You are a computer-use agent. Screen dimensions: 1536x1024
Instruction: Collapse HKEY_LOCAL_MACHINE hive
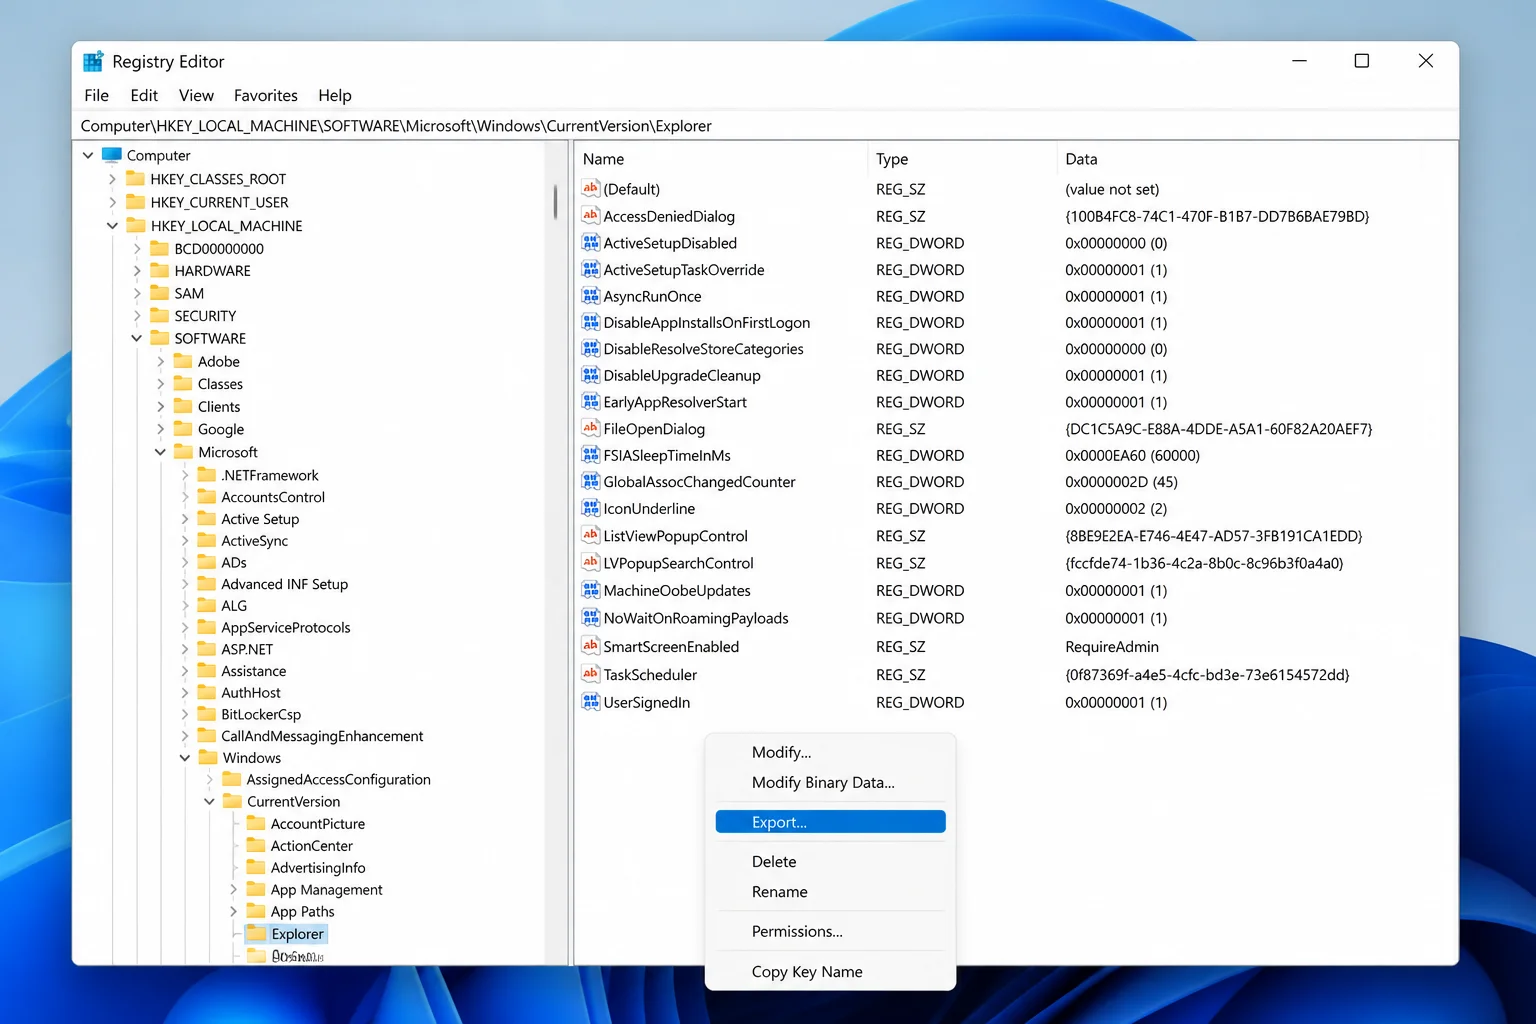[x=112, y=226]
